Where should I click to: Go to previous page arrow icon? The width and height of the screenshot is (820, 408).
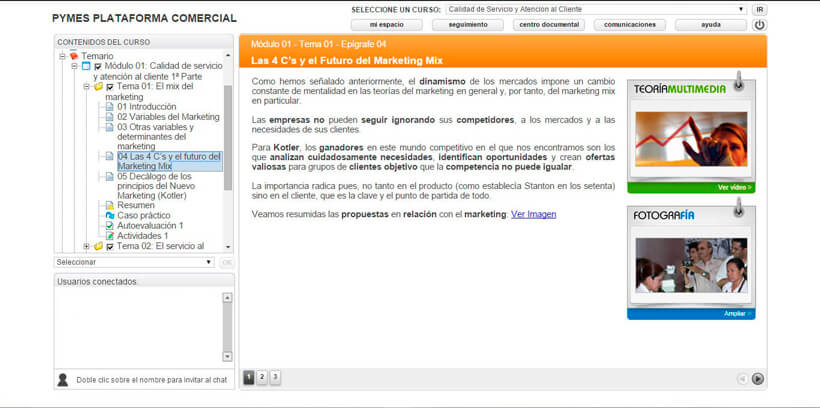click(742, 378)
